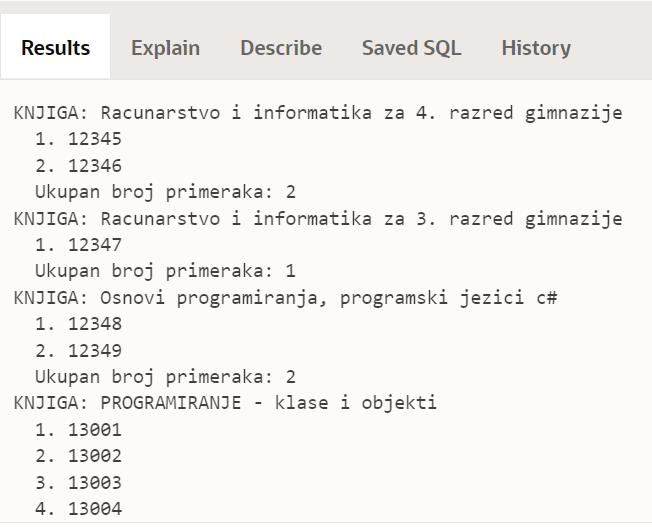Open the Explain tab
Screen dimensions: 652x527
[x=165, y=48]
